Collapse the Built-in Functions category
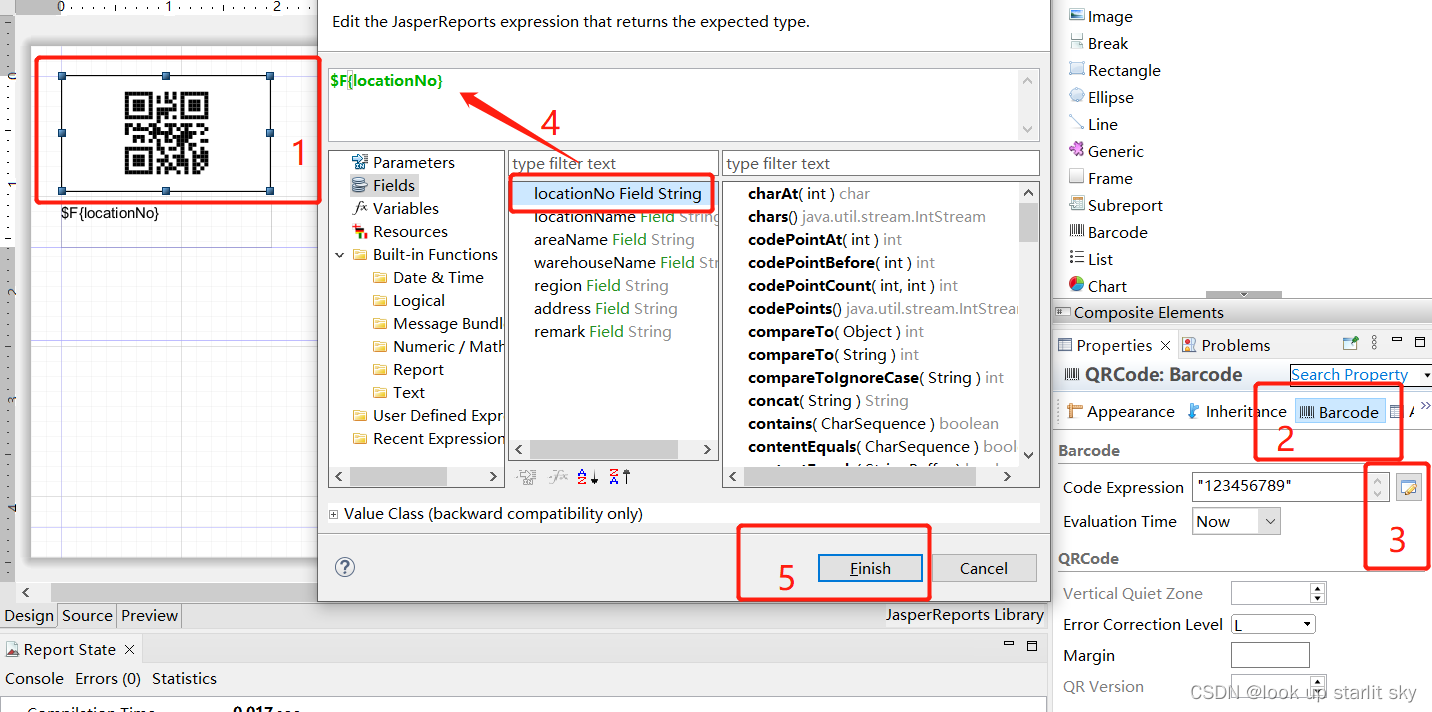This screenshot has width=1432, height=712. coord(340,254)
